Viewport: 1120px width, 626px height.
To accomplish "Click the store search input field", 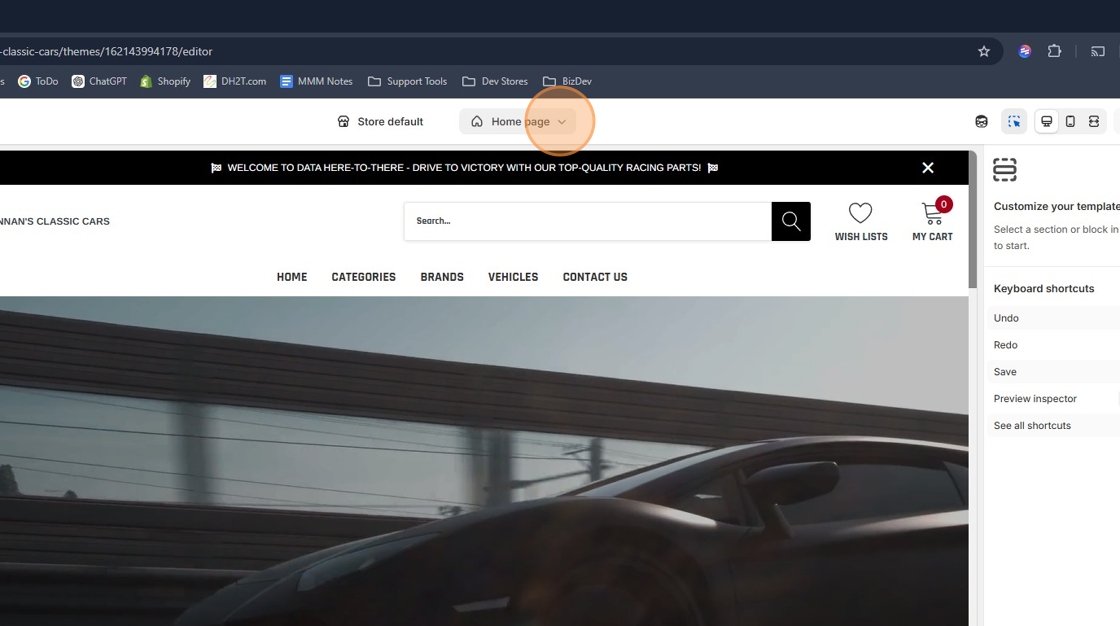I will click(587, 222).
